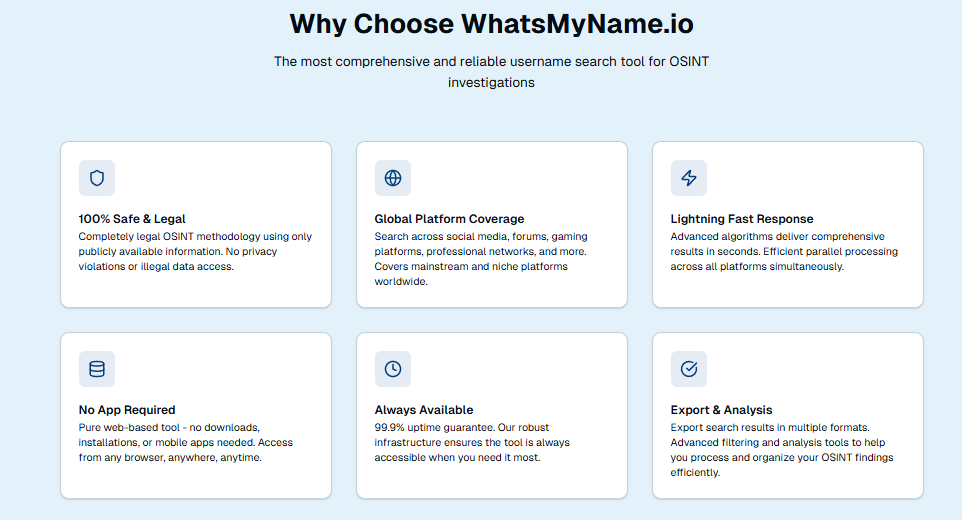Click the checkmark circle icon for Export & Analysis
The height and width of the screenshot is (520, 962).
coord(689,369)
